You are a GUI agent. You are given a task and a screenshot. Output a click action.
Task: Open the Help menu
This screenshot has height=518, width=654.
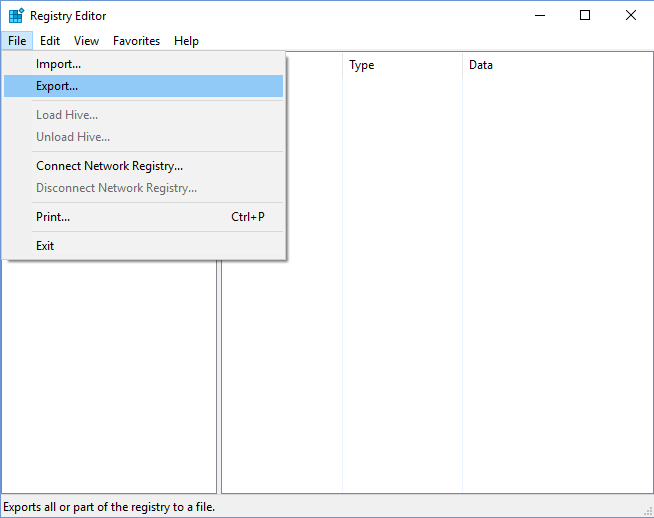[186, 41]
